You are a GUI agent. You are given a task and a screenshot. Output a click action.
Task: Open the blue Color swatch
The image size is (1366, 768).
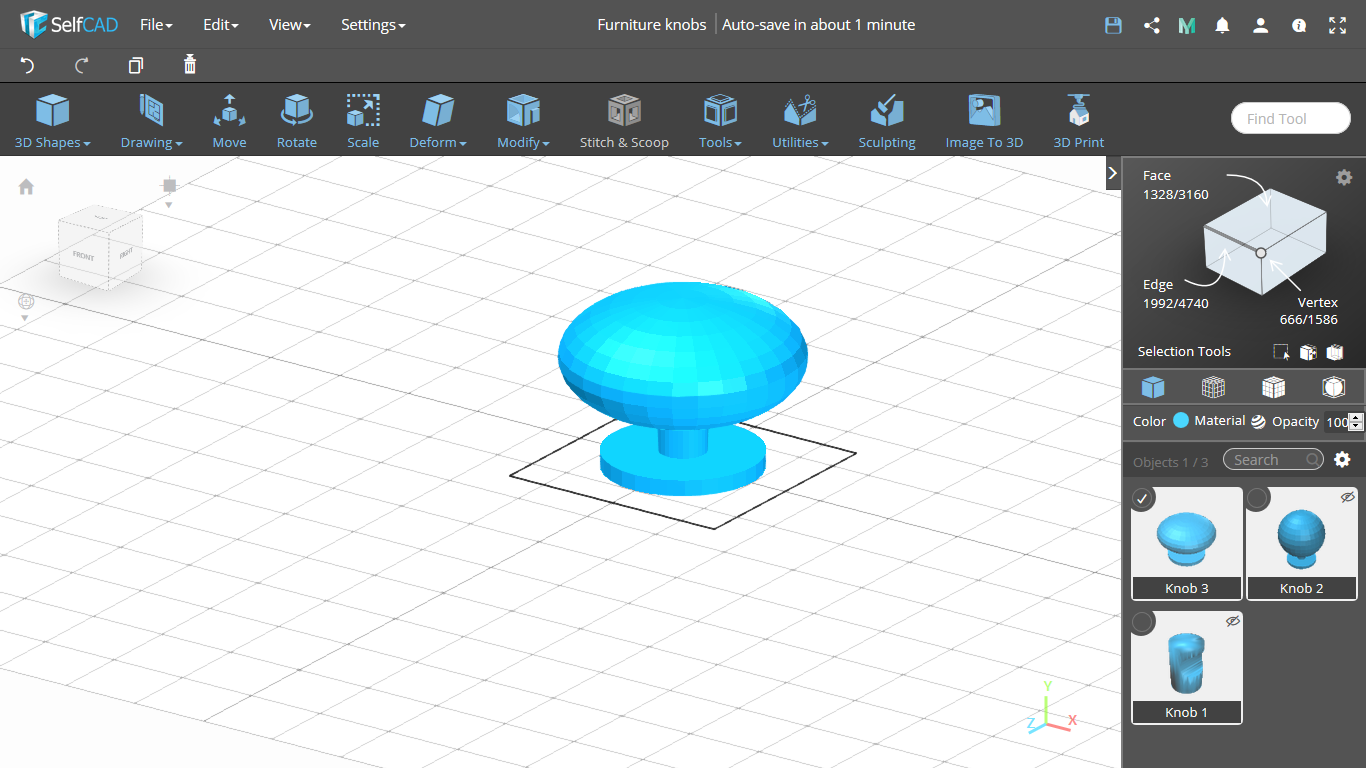click(1181, 421)
